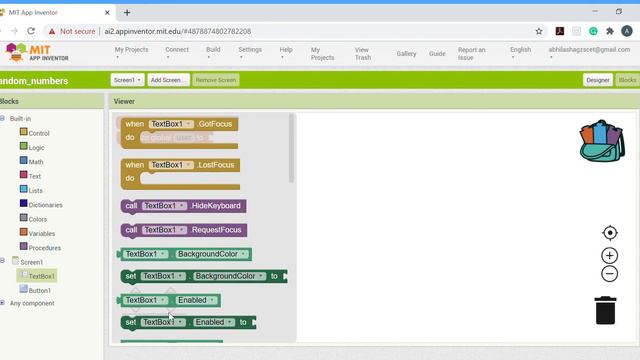Click the Not secure warning icon
Screen dimensions: 640x360
coord(52,31)
